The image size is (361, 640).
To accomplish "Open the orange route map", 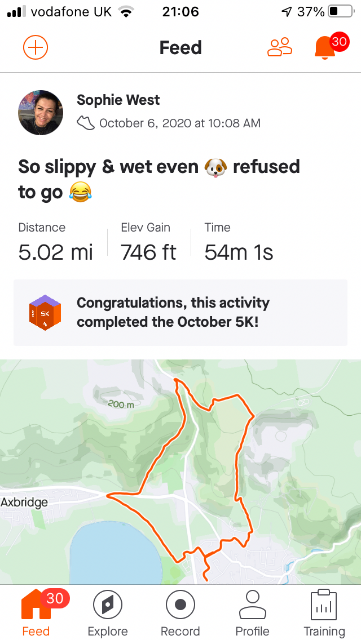I will (180, 471).
